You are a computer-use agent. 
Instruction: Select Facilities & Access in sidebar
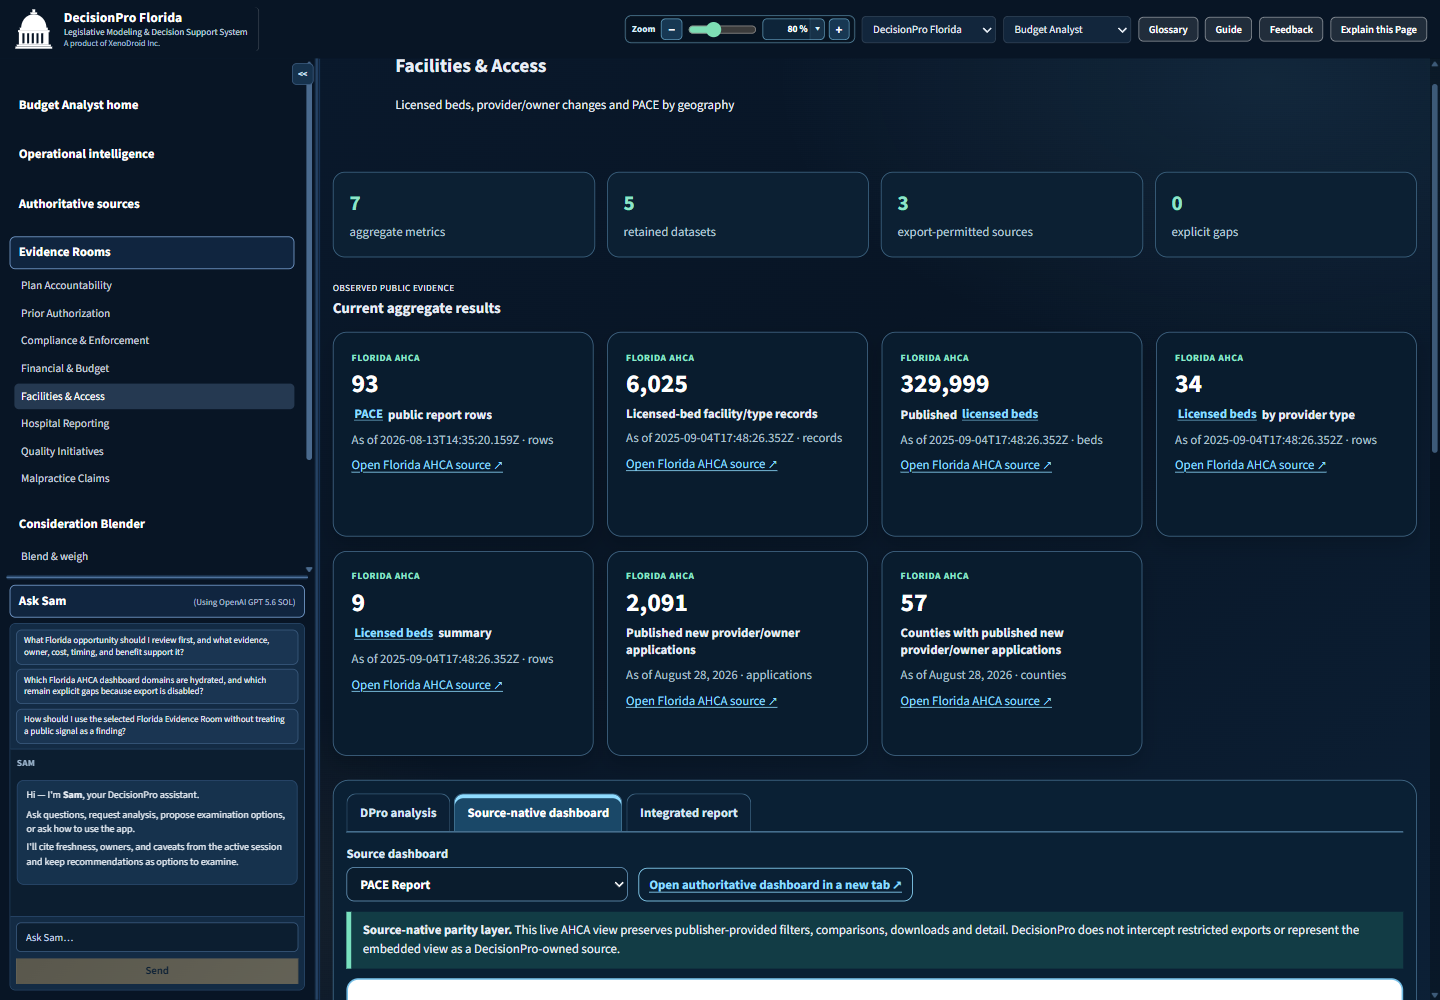coord(154,396)
